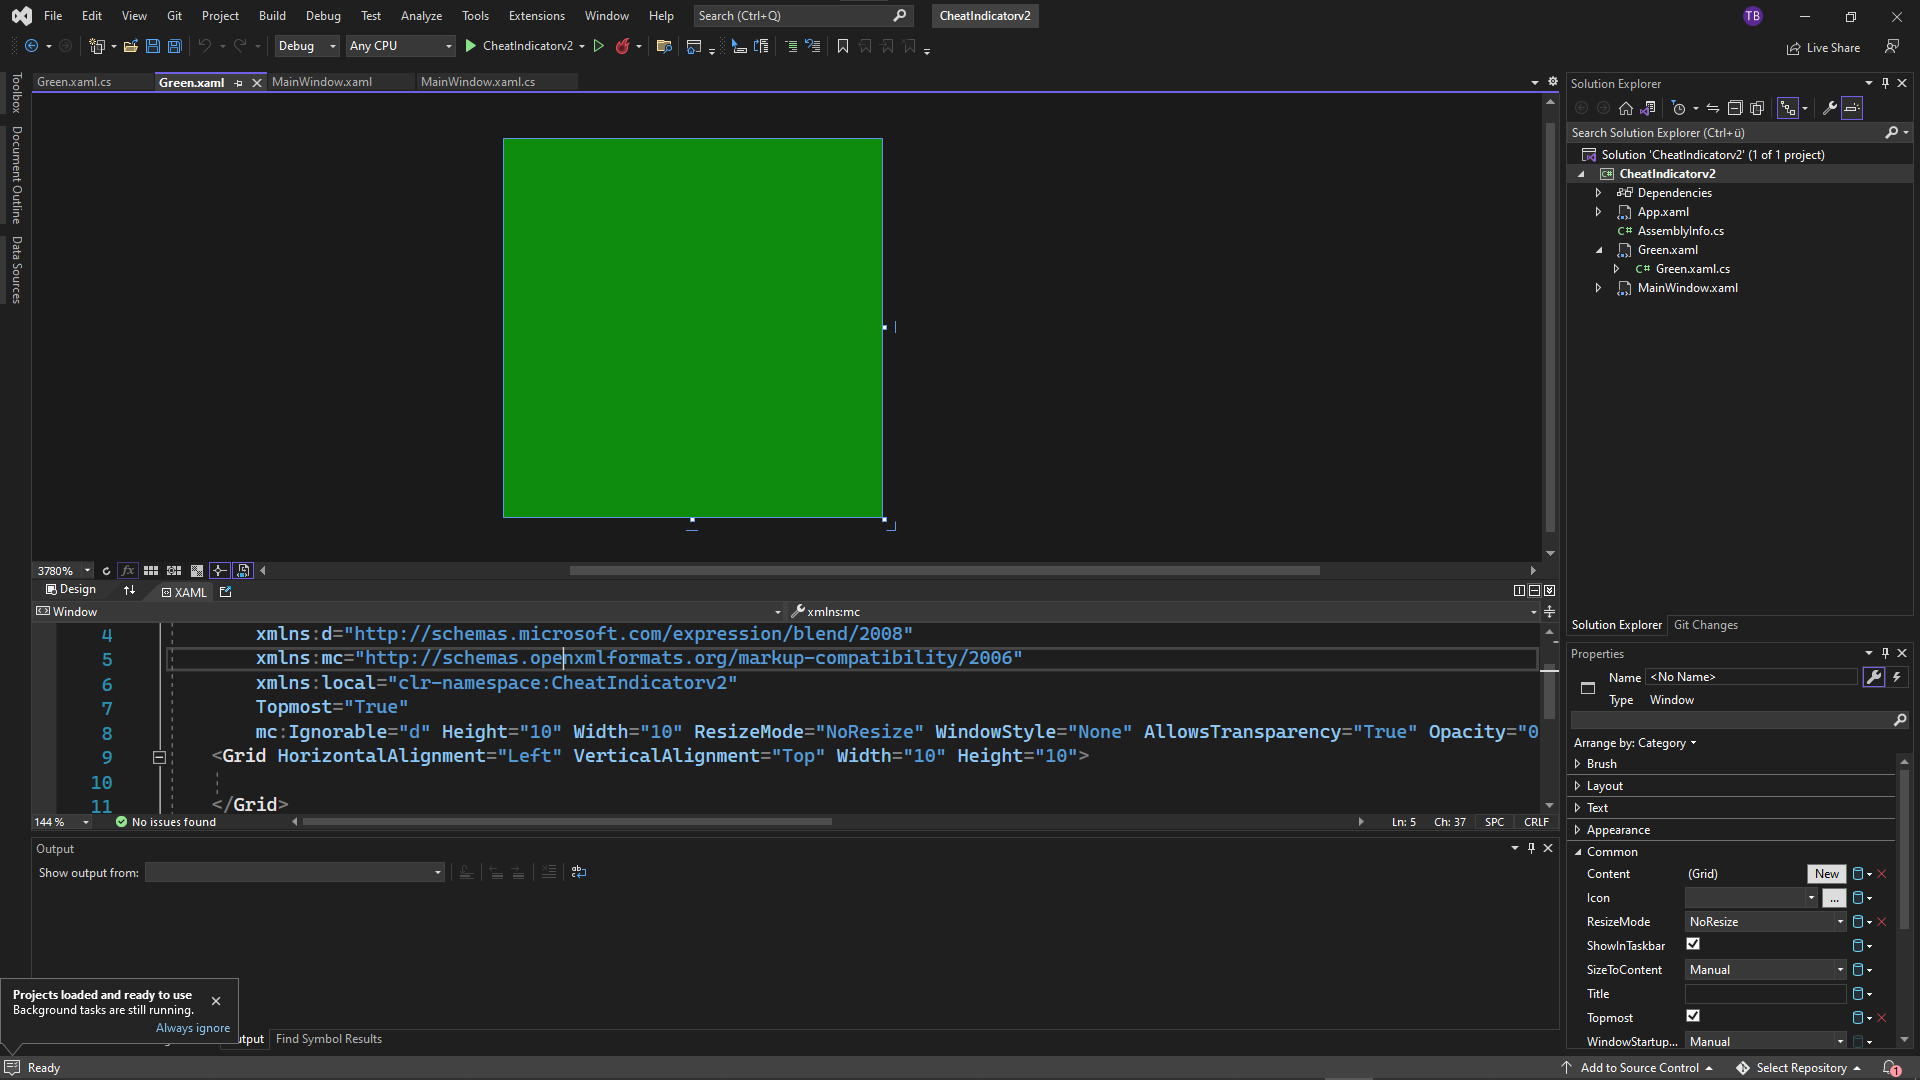Click the Title property input field
This screenshot has width=1920, height=1080.
pyautogui.click(x=1765, y=994)
